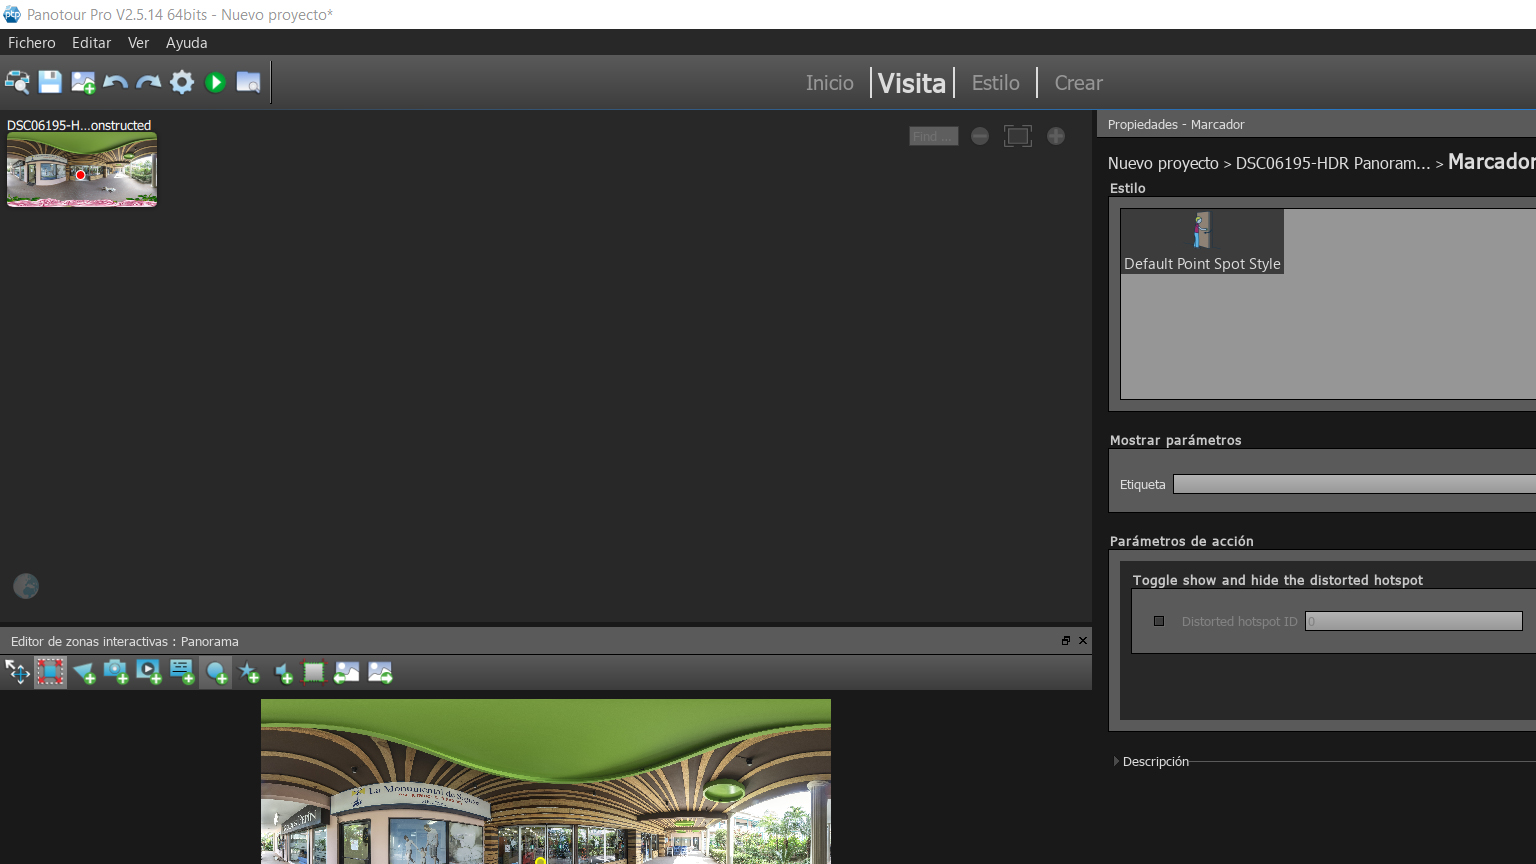Select the add sound speaker tool
1536x864 pixels.
[283, 673]
